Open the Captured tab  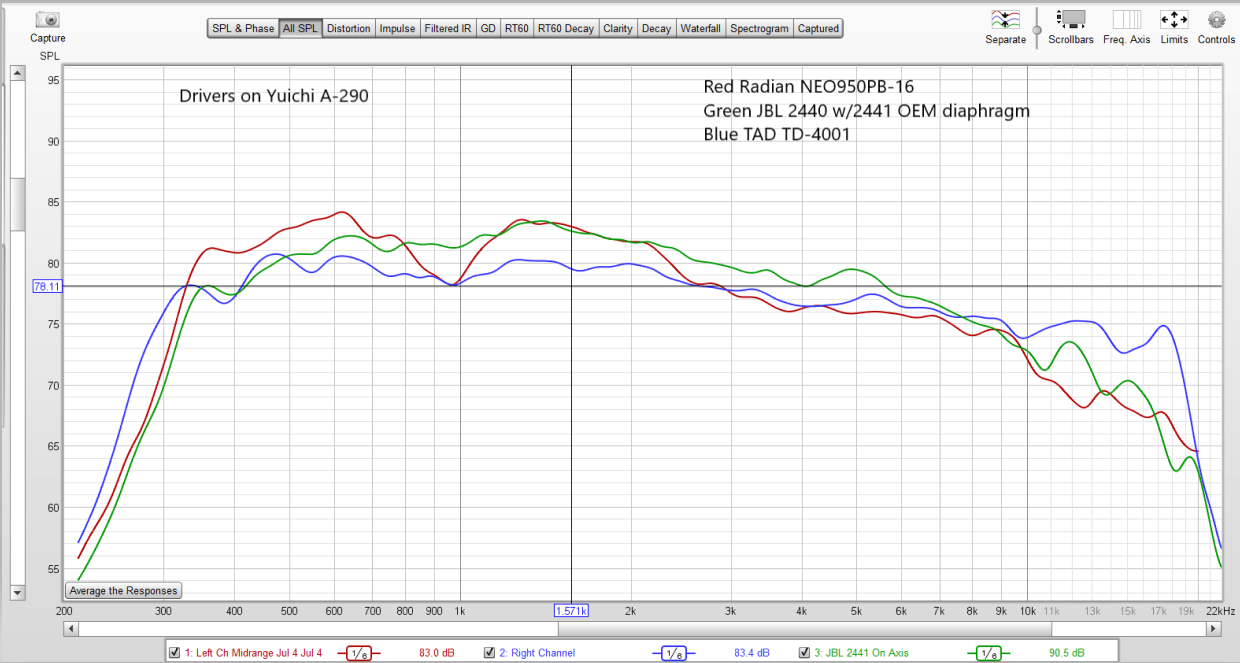[818, 28]
